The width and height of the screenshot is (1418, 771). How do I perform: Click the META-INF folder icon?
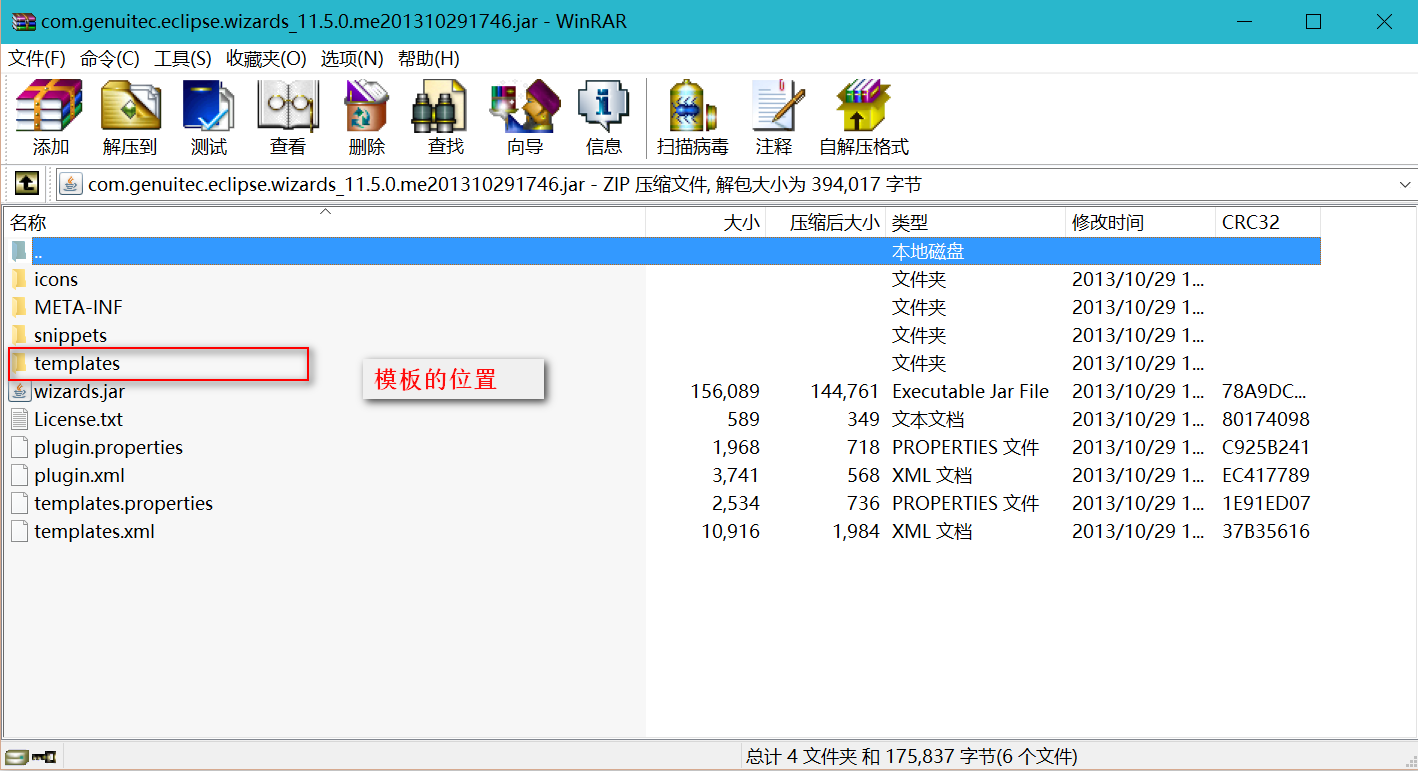pyautogui.click(x=19, y=307)
